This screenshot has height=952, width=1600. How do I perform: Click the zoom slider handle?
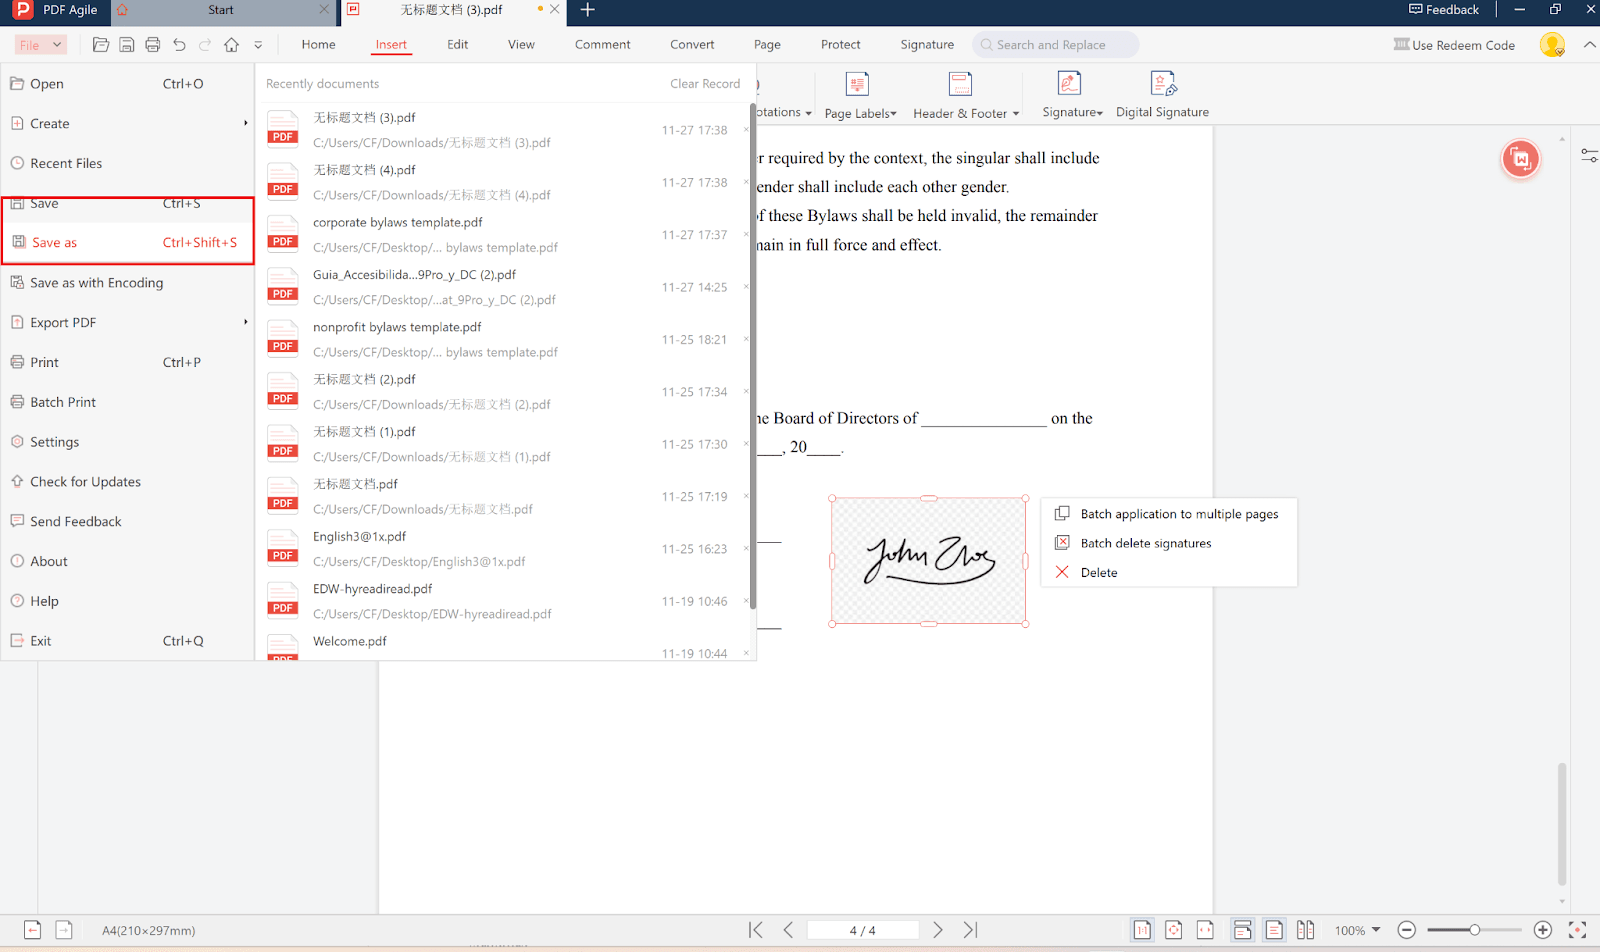click(x=1474, y=930)
